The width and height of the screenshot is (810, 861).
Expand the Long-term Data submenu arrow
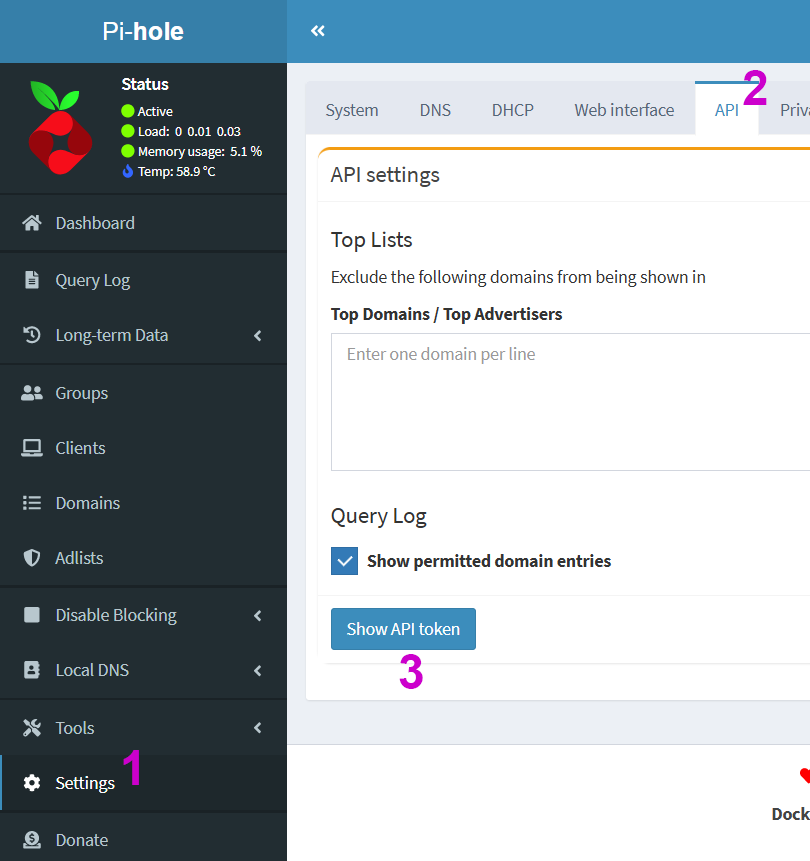[x=258, y=335]
